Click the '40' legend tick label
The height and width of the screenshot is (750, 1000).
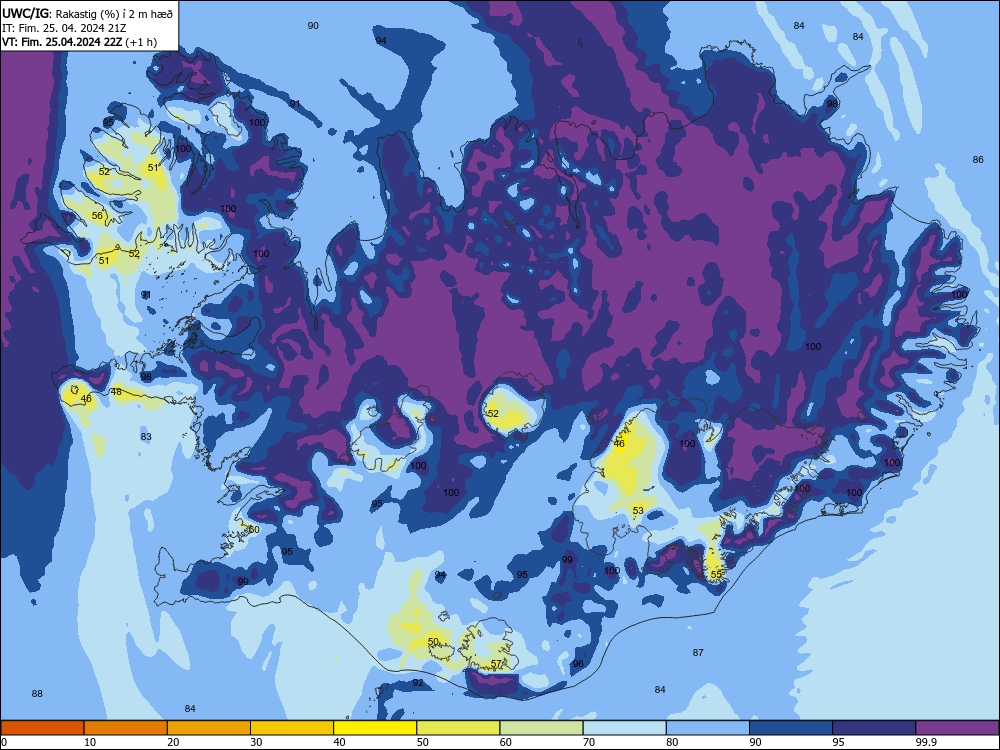tap(339, 742)
